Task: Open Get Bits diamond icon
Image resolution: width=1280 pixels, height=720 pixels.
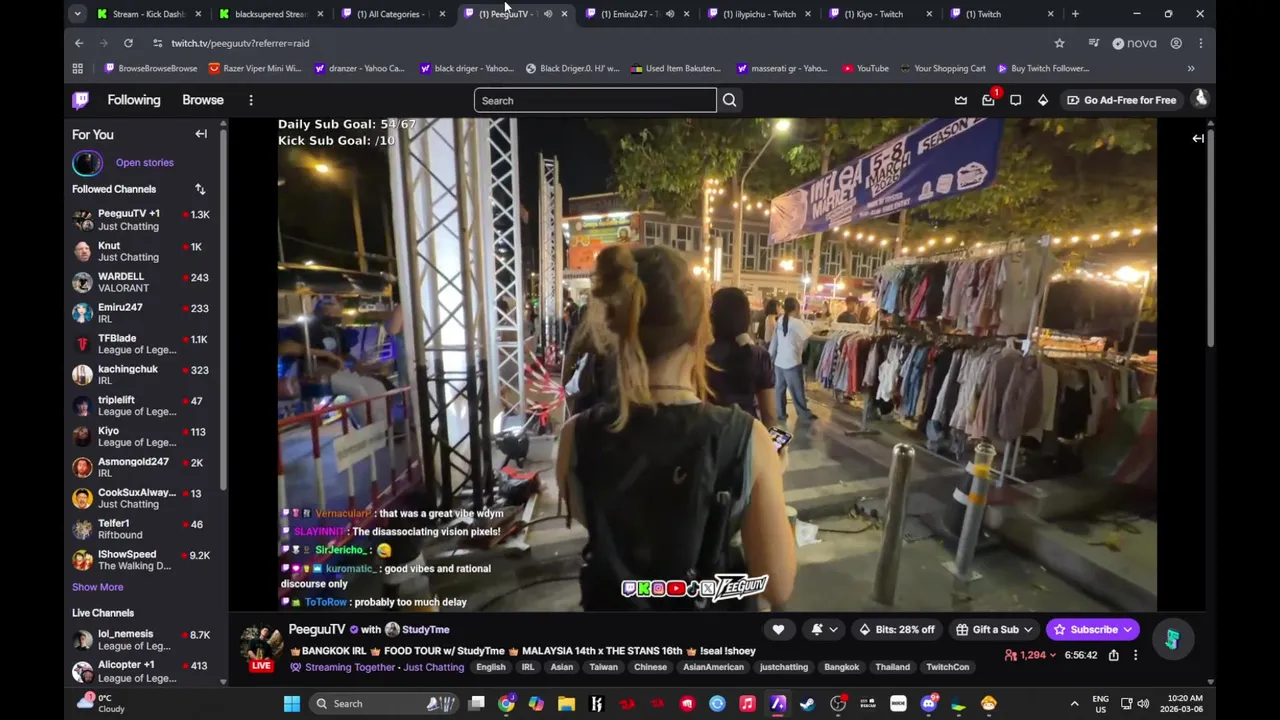Action: pyautogui.click(x=1042, y=100)
